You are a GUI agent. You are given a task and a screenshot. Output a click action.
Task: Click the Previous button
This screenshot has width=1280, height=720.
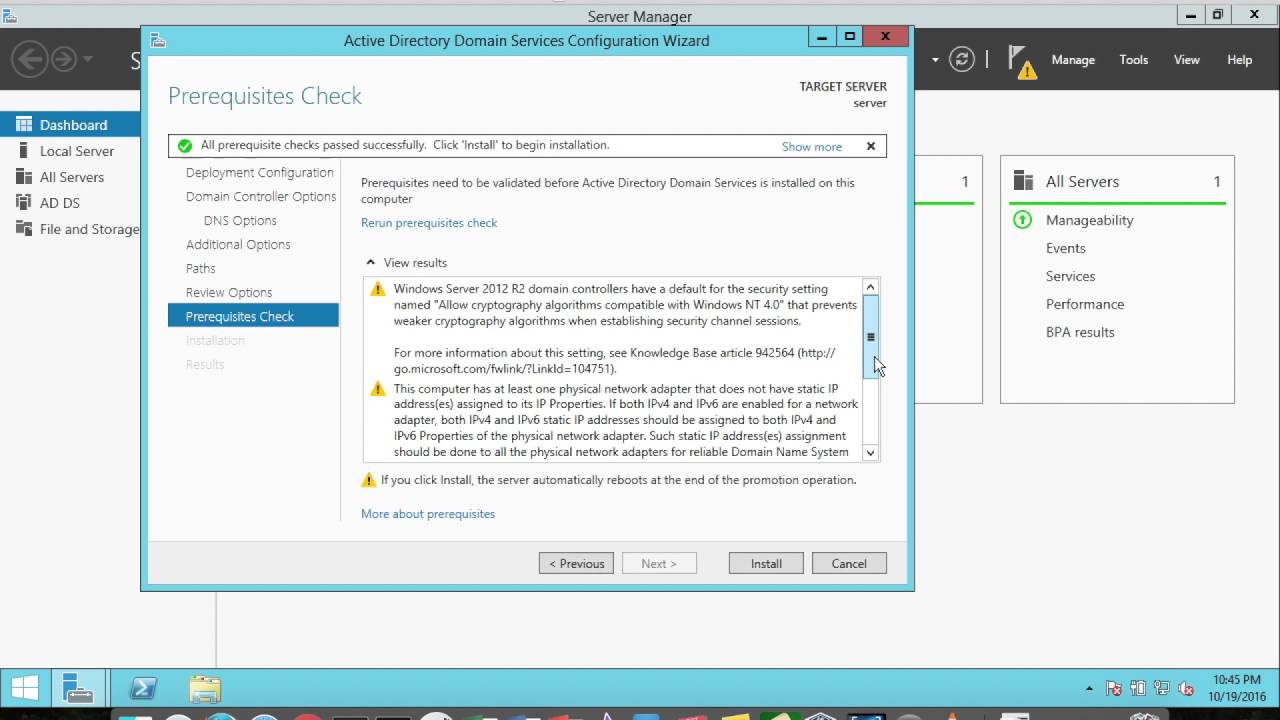point(576,563)
